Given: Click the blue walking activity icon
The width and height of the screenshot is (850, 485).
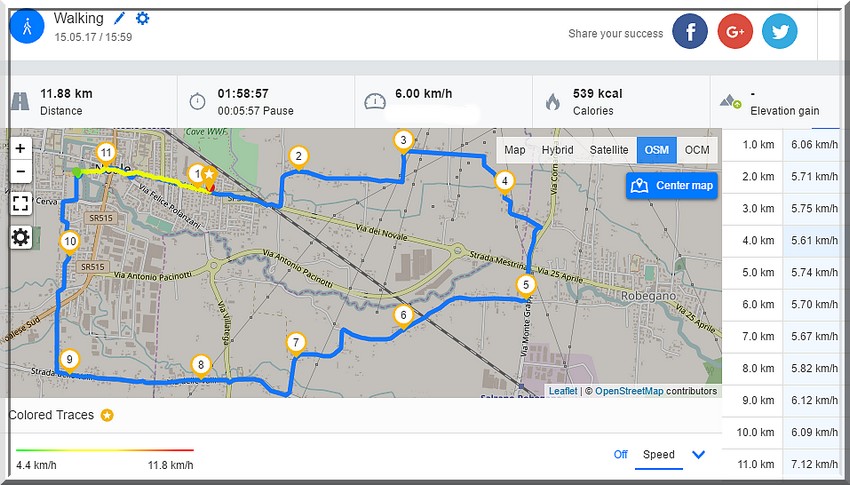Looking at the screenshot, I should pyautogui.click(x=26, y=27).
